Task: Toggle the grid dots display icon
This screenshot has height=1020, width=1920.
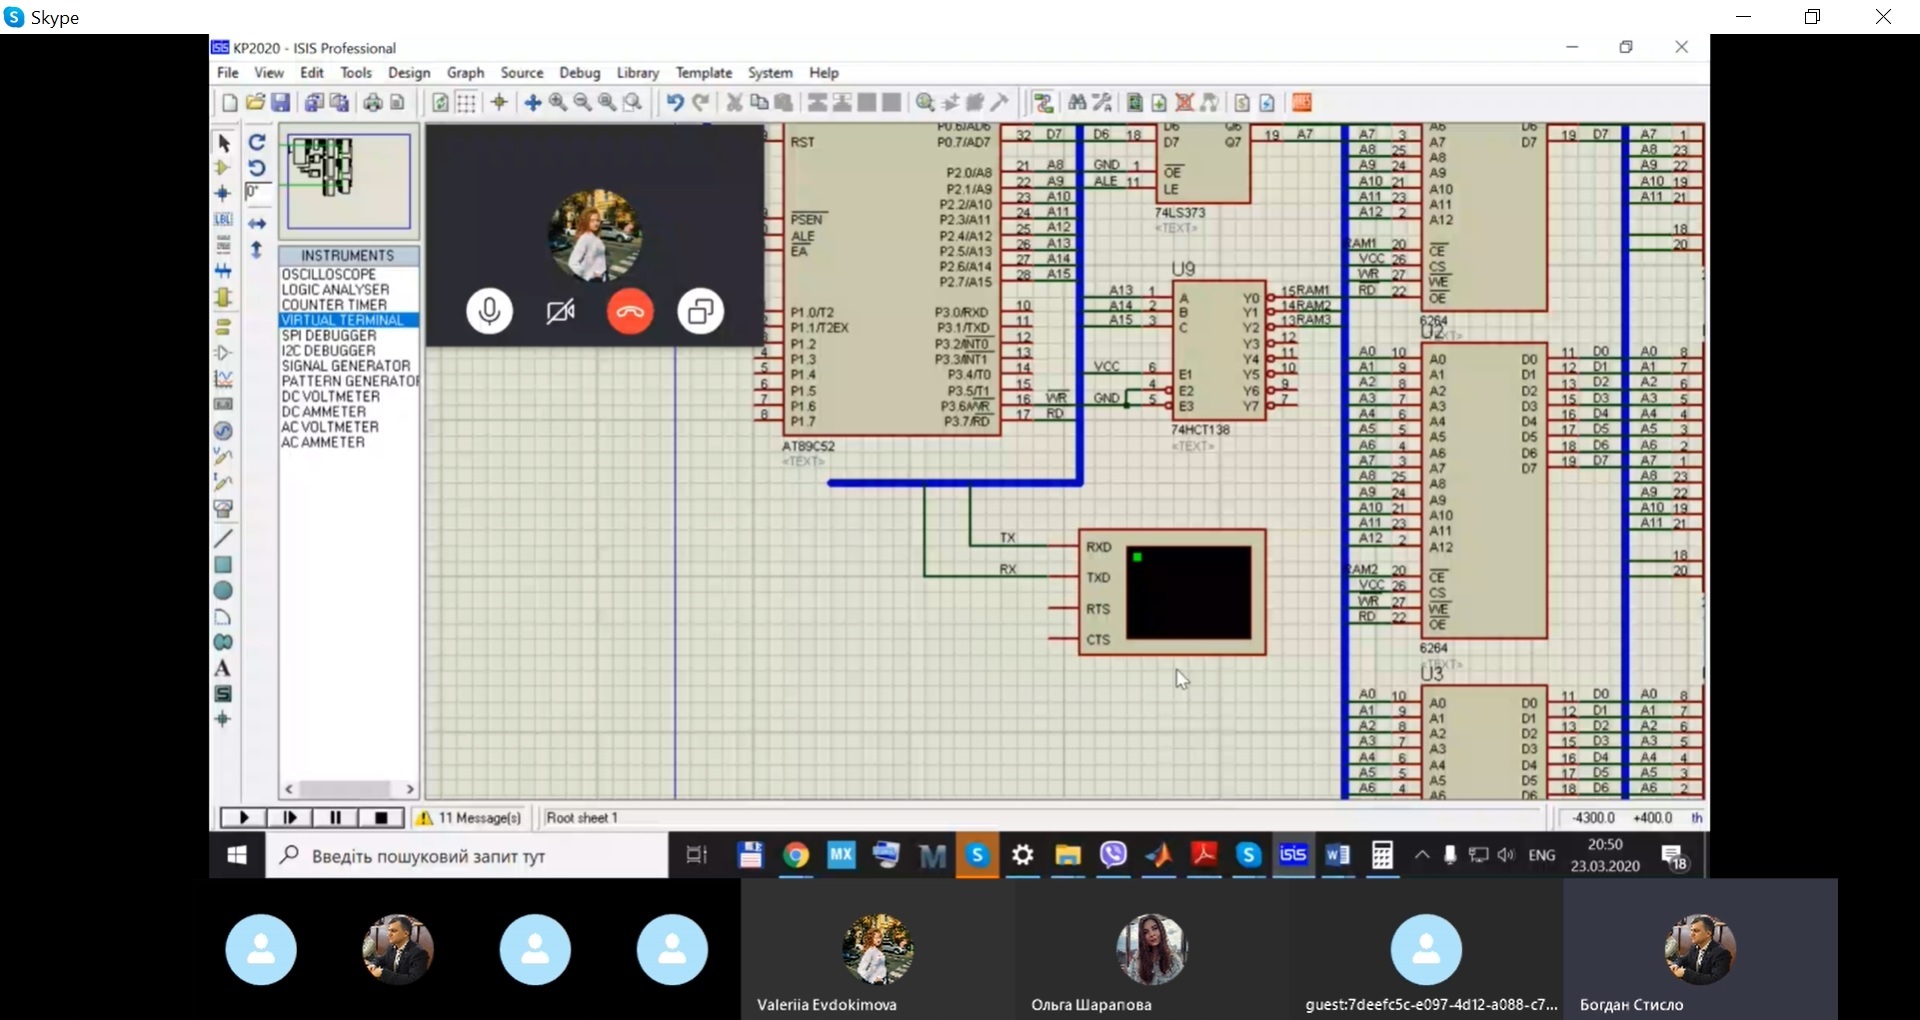Action: point(466,103)
